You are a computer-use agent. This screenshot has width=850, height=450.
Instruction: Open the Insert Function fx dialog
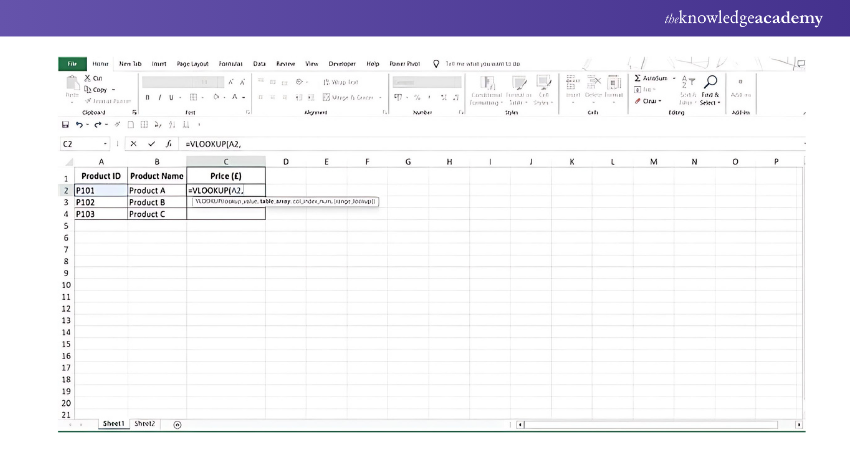tap(169, 144)
